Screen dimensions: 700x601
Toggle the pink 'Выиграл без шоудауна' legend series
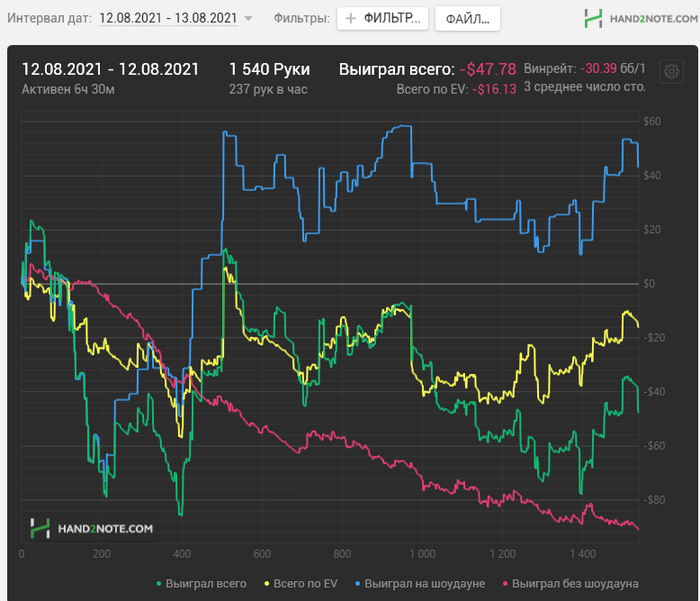point(570,583)
